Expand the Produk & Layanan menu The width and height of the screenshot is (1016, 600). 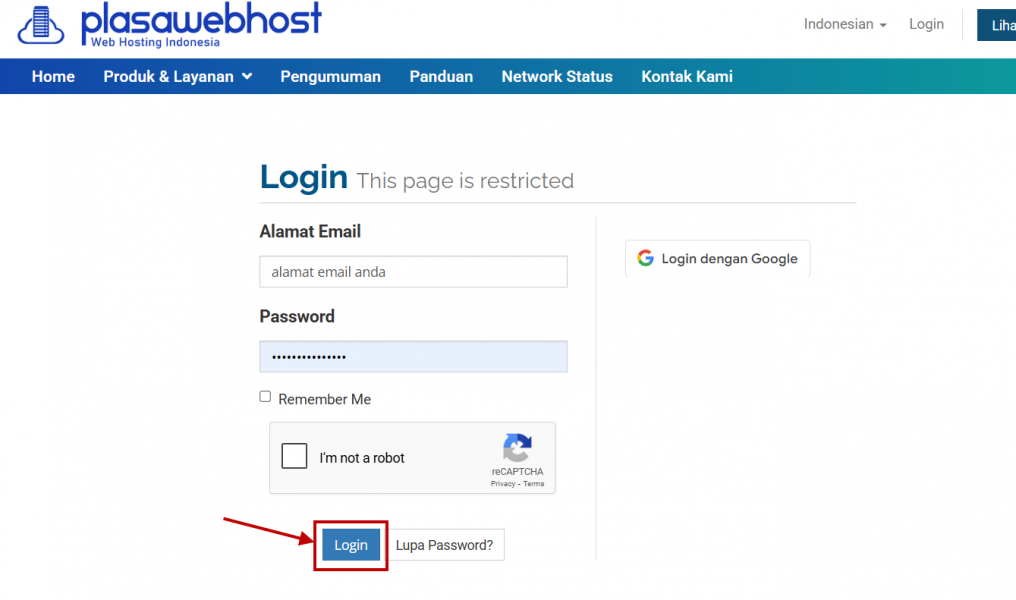point(178,76)
